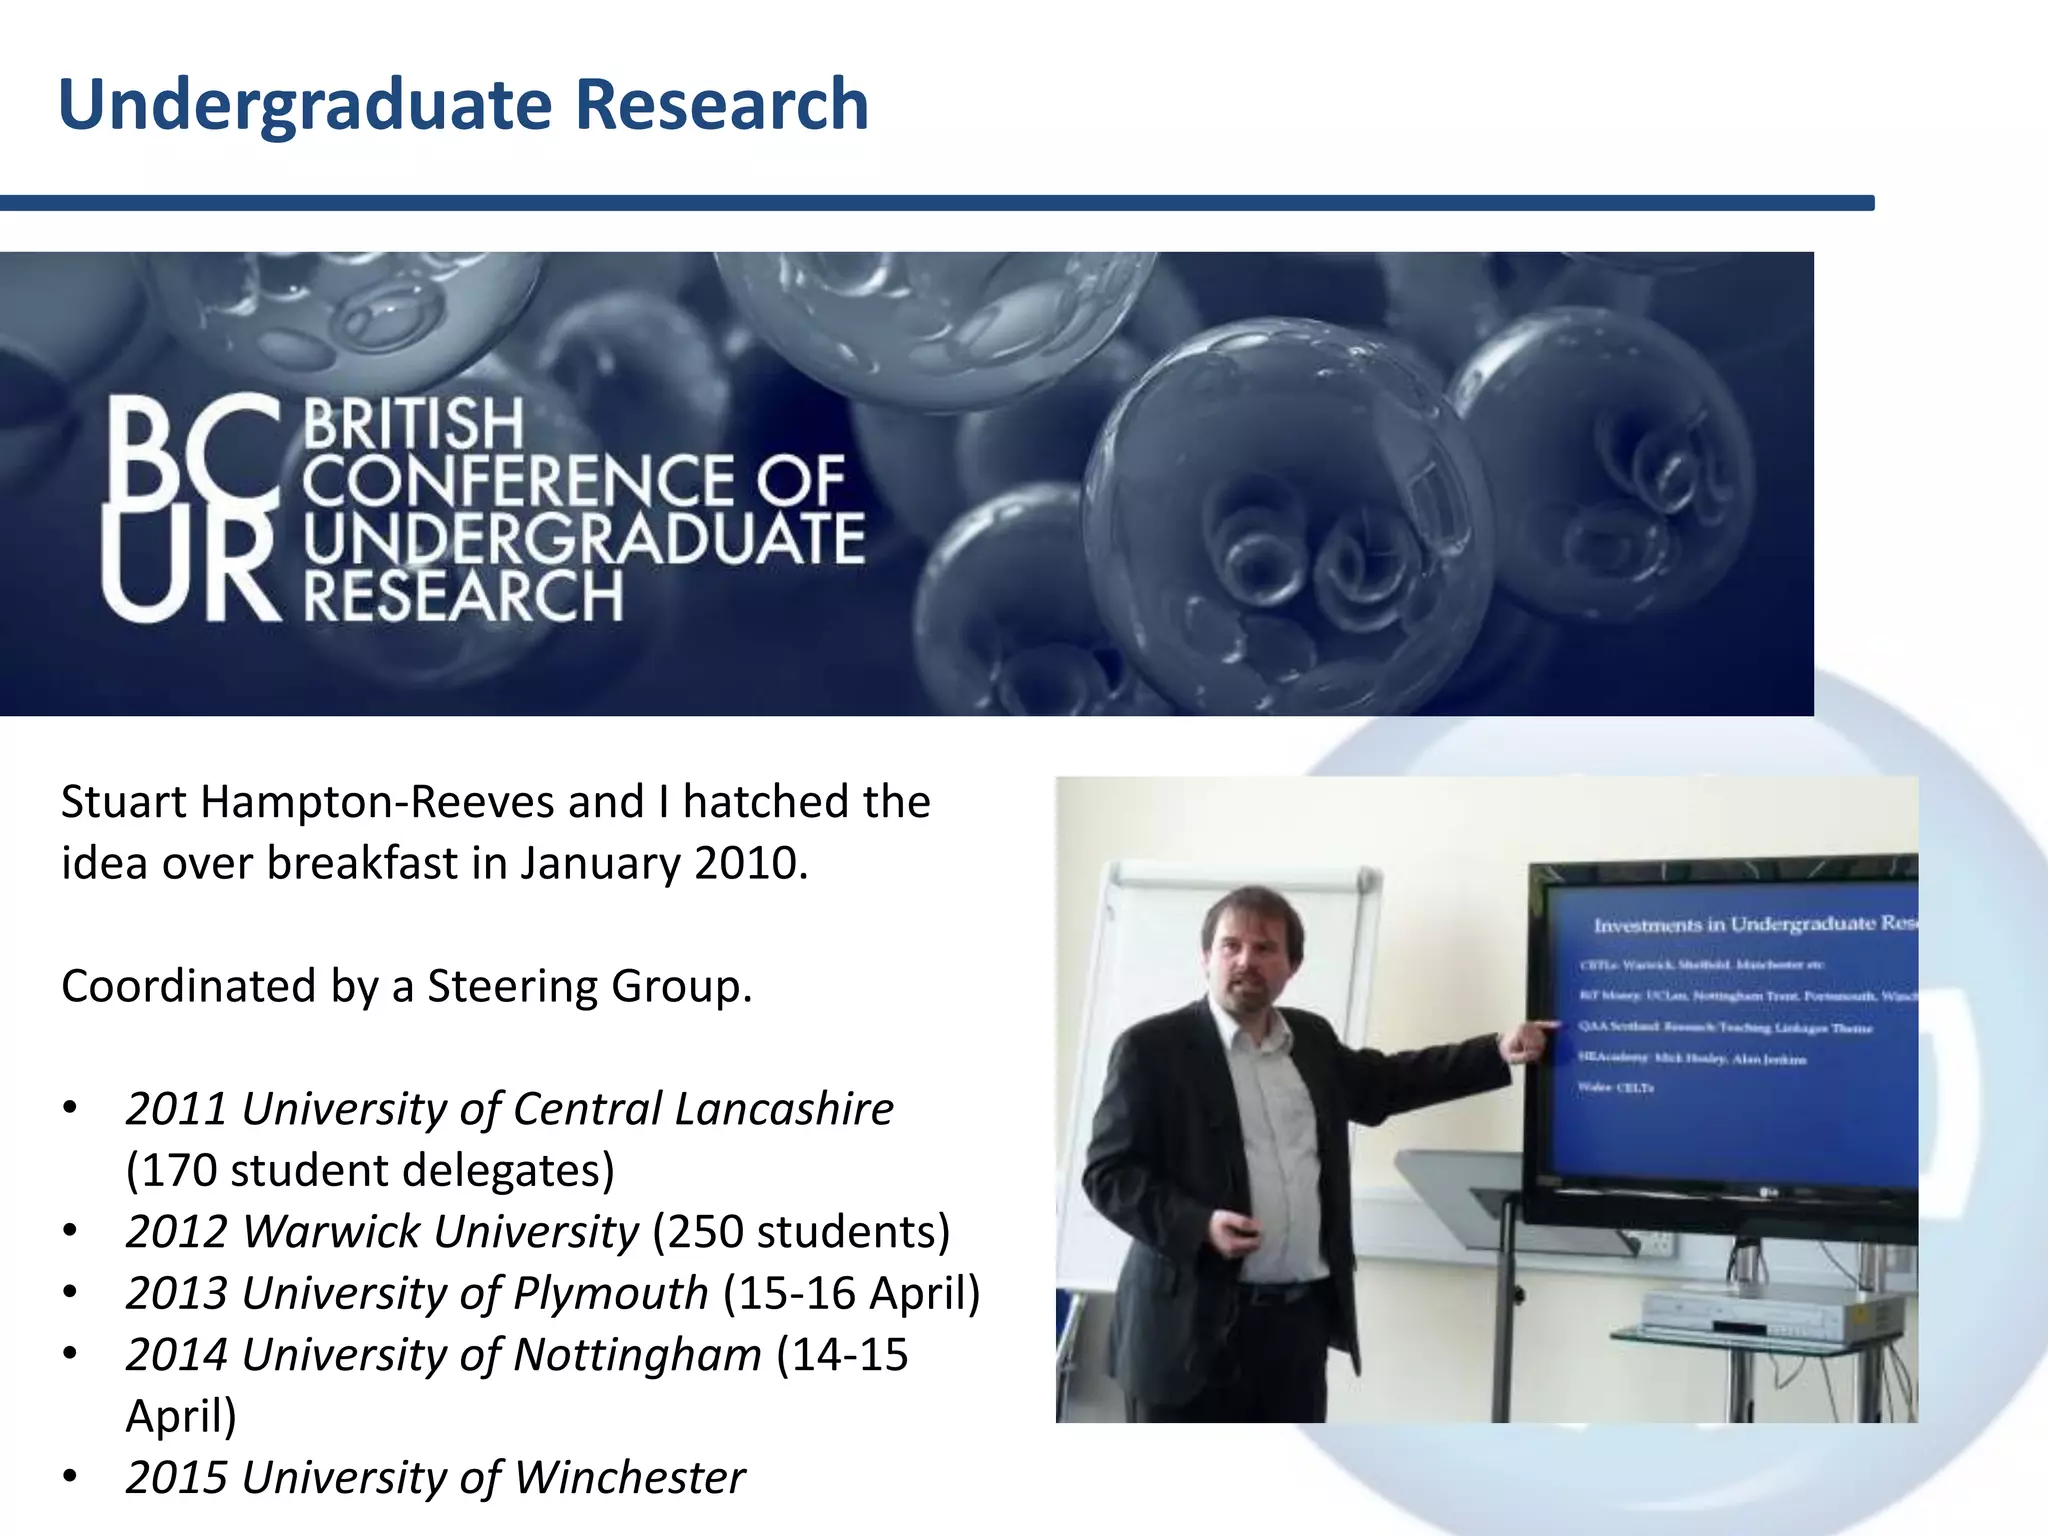This screenshot has width=2048, height=1536.
Task: Click the 'Undergraduate Research' slide title
Action: tap(463, 105)
